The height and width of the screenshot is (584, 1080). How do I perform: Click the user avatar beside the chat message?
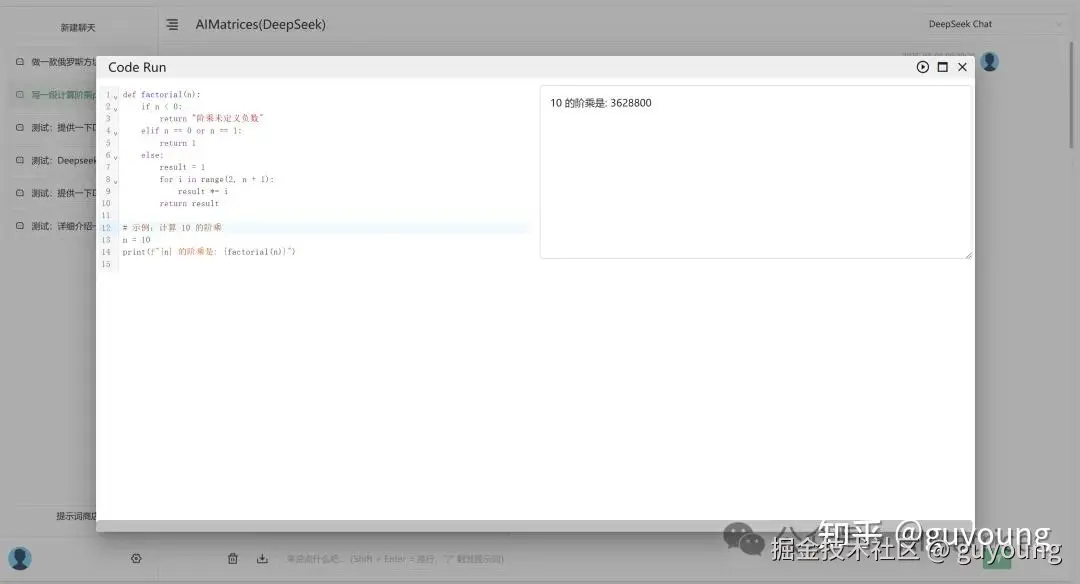990,62
